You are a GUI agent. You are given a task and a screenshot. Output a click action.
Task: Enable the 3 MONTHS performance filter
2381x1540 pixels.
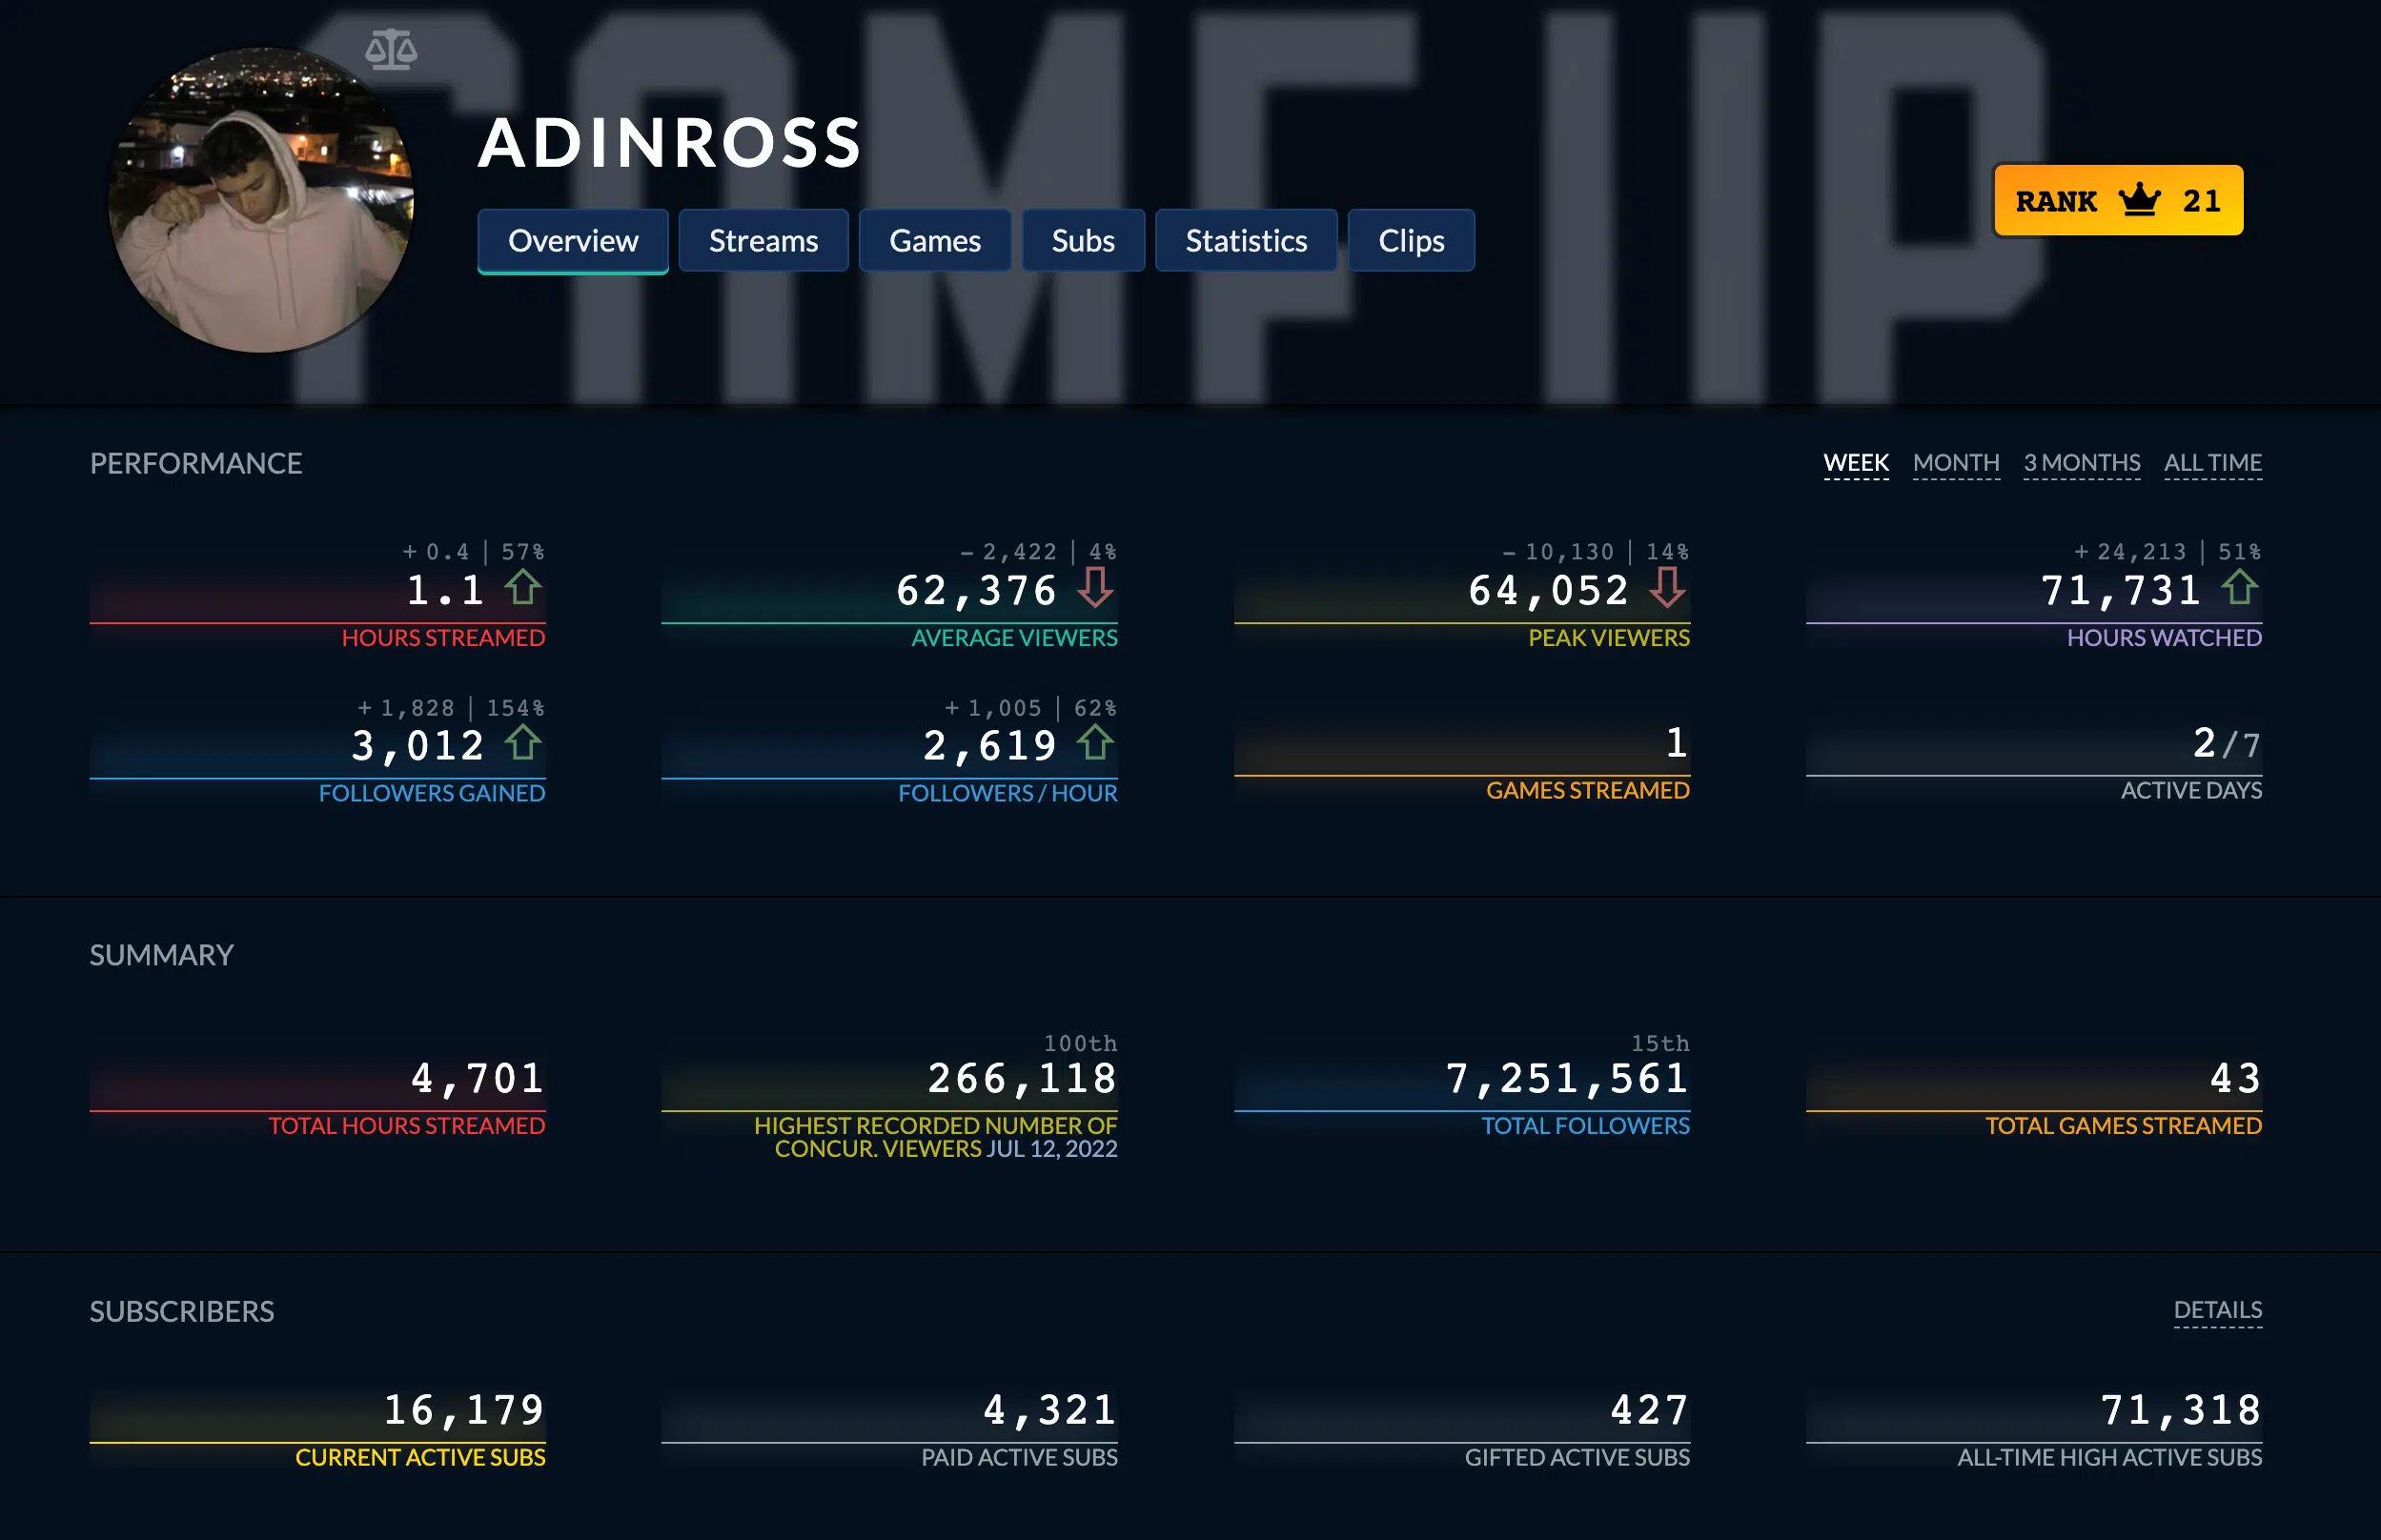coord(2081,462)
